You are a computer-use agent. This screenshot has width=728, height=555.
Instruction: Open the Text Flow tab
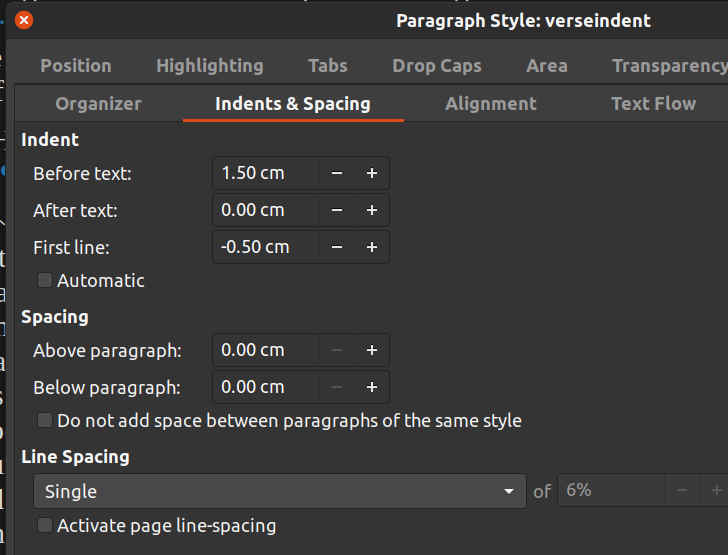pyautogui.click(x=653, y=104)
